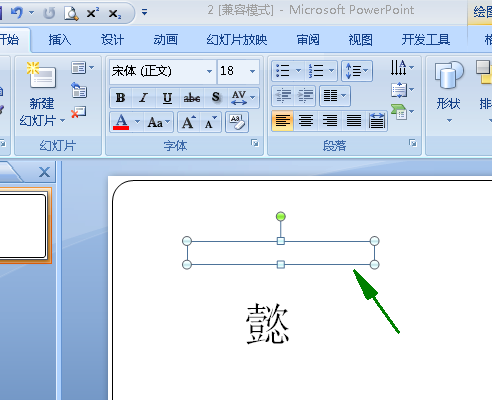Apply the red font color
Image resolution: width=492 pixels, height=400 pixels.
(121, 122)
